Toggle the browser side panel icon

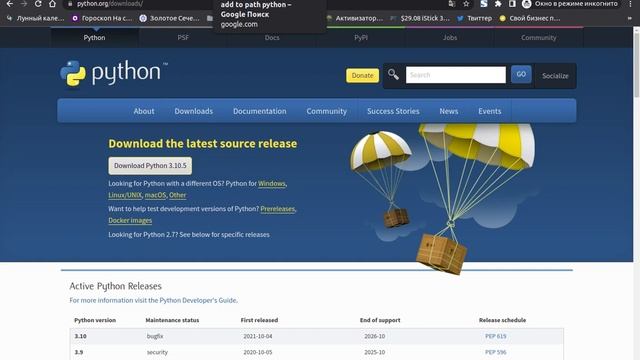click(x=512, y=4)
